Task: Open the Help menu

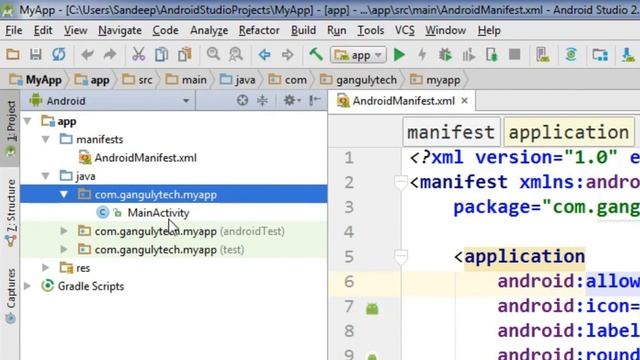Action: tap(489, 31)
